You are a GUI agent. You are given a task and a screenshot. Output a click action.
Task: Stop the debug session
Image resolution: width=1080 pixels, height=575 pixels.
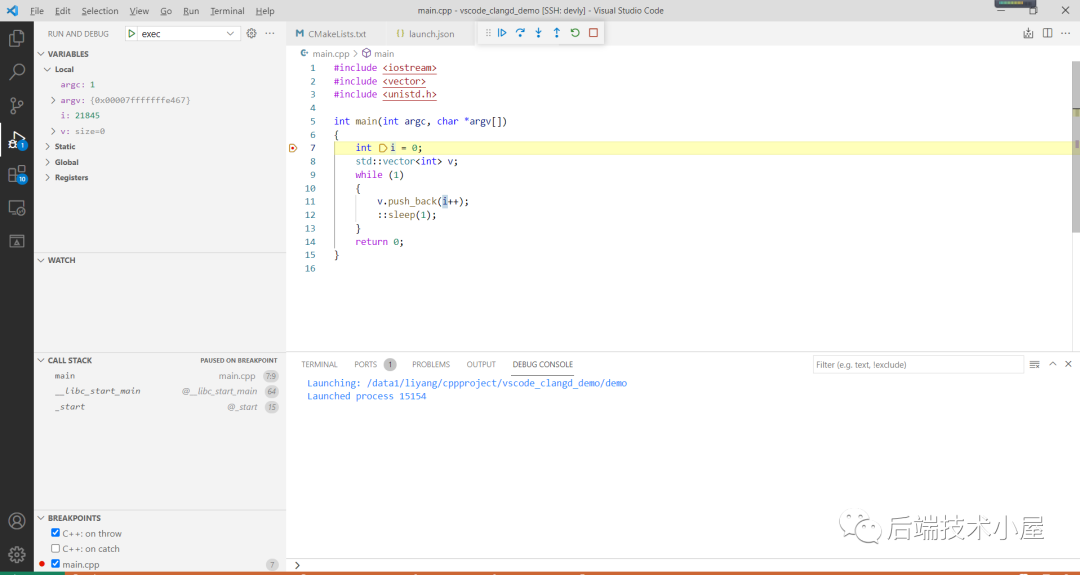[x=593, y=32]
